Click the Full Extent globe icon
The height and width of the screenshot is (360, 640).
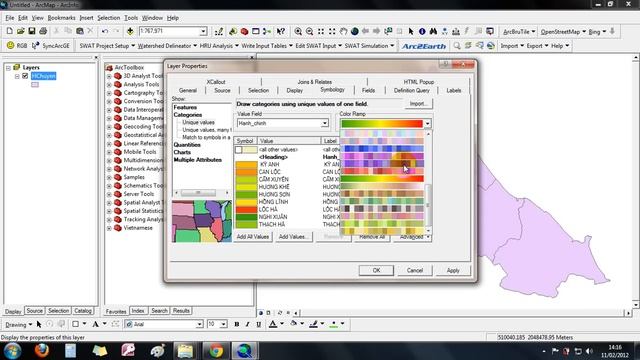(x=354, y=31)
